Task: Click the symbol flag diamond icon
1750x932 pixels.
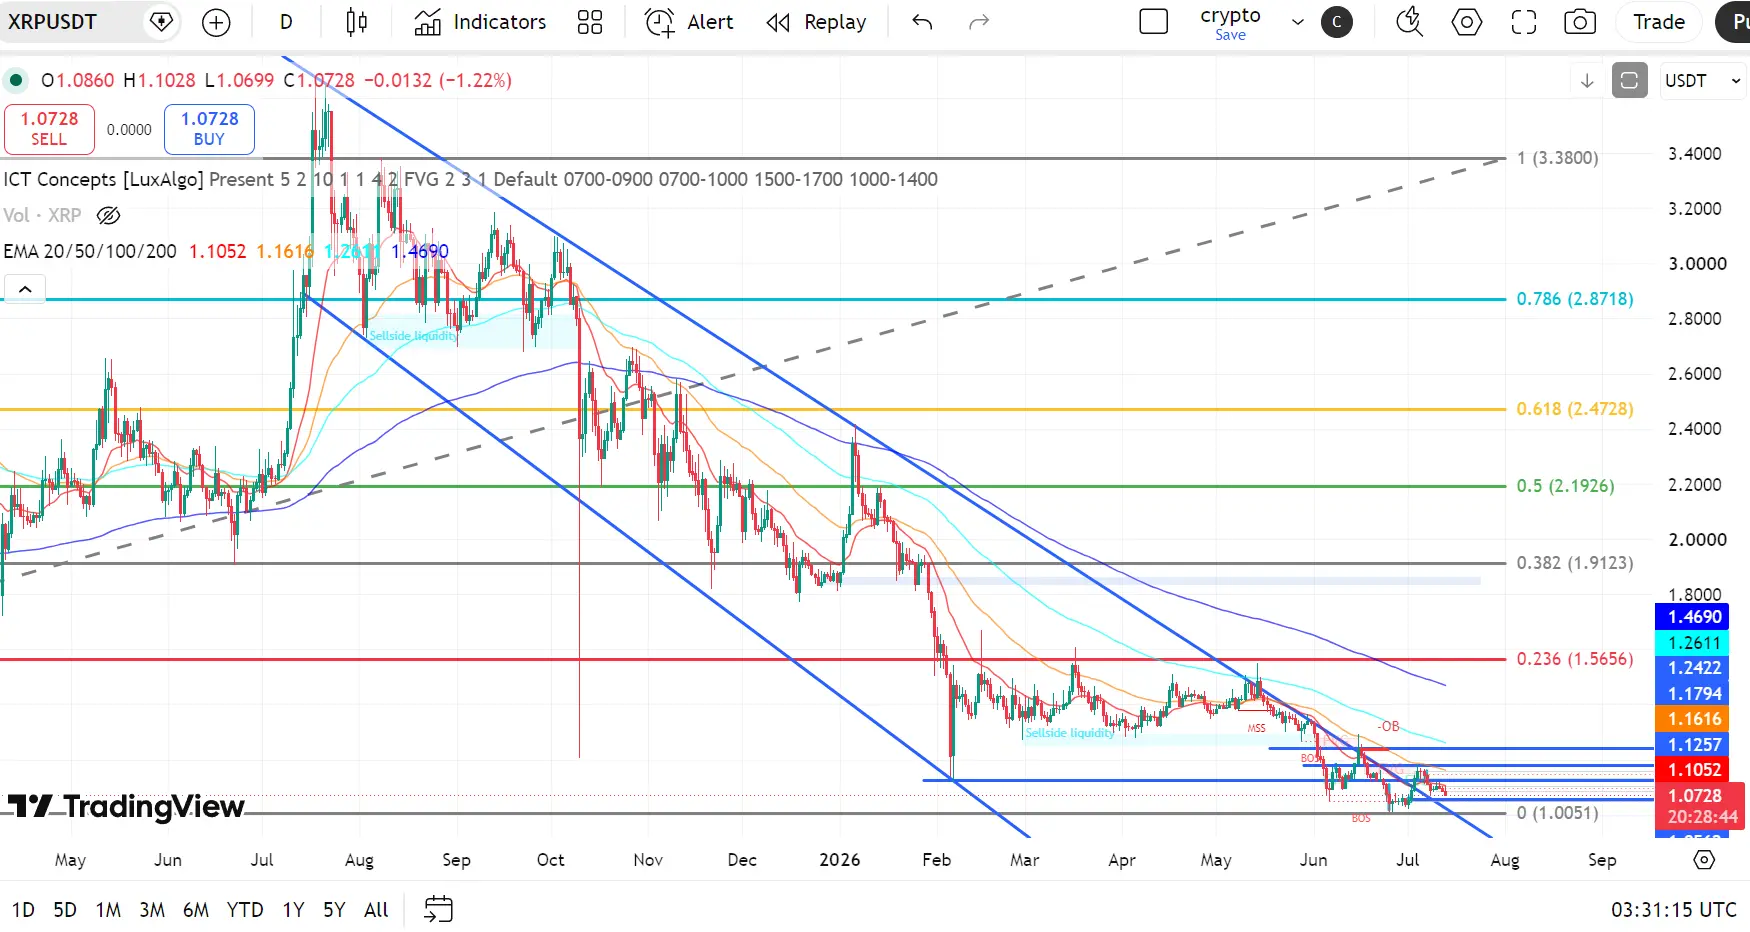Action: tap(160, 22)
